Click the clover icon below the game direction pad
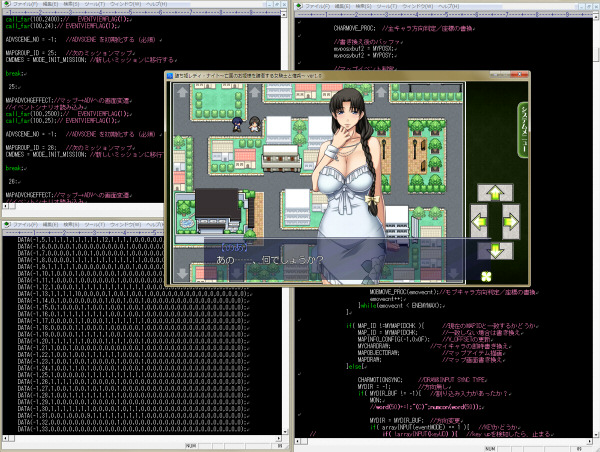Image resolution: width=600 pixels, height=452 pixels. point(486,276)
